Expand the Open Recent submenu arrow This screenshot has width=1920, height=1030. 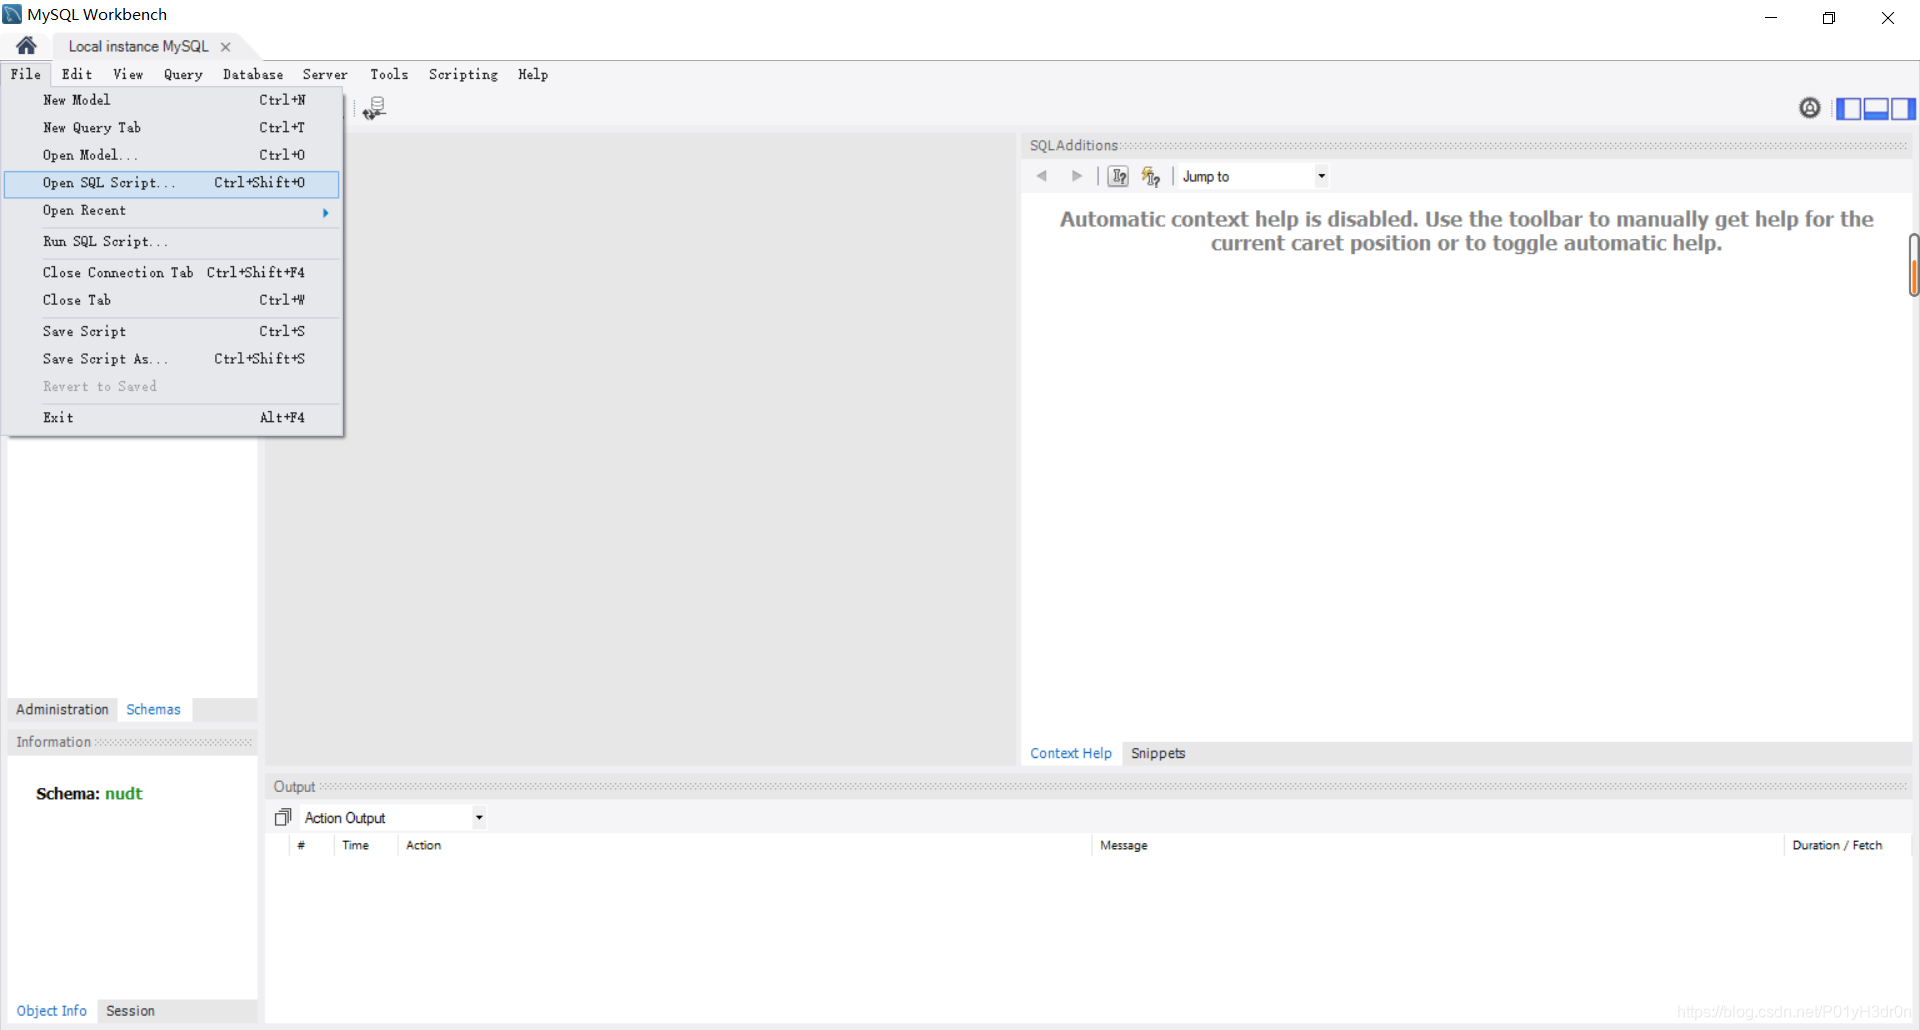[326, 212]
